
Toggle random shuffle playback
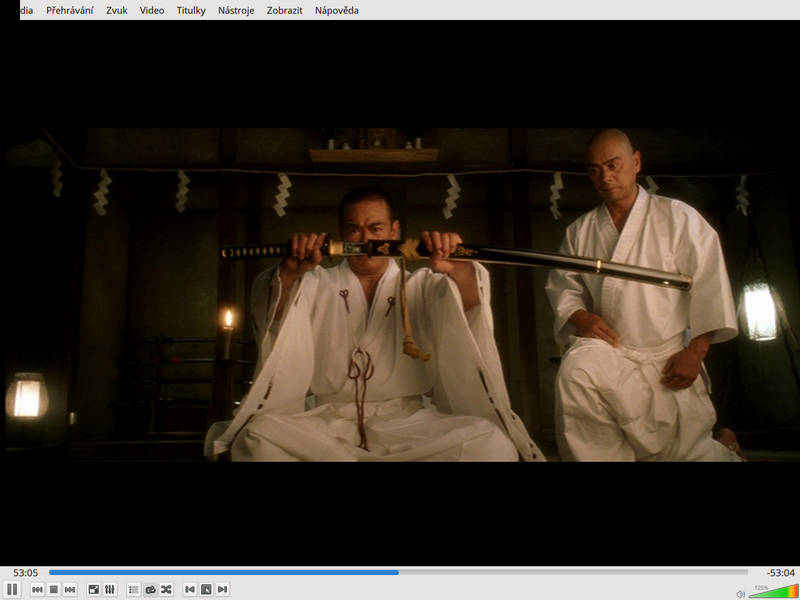(166, 590)
